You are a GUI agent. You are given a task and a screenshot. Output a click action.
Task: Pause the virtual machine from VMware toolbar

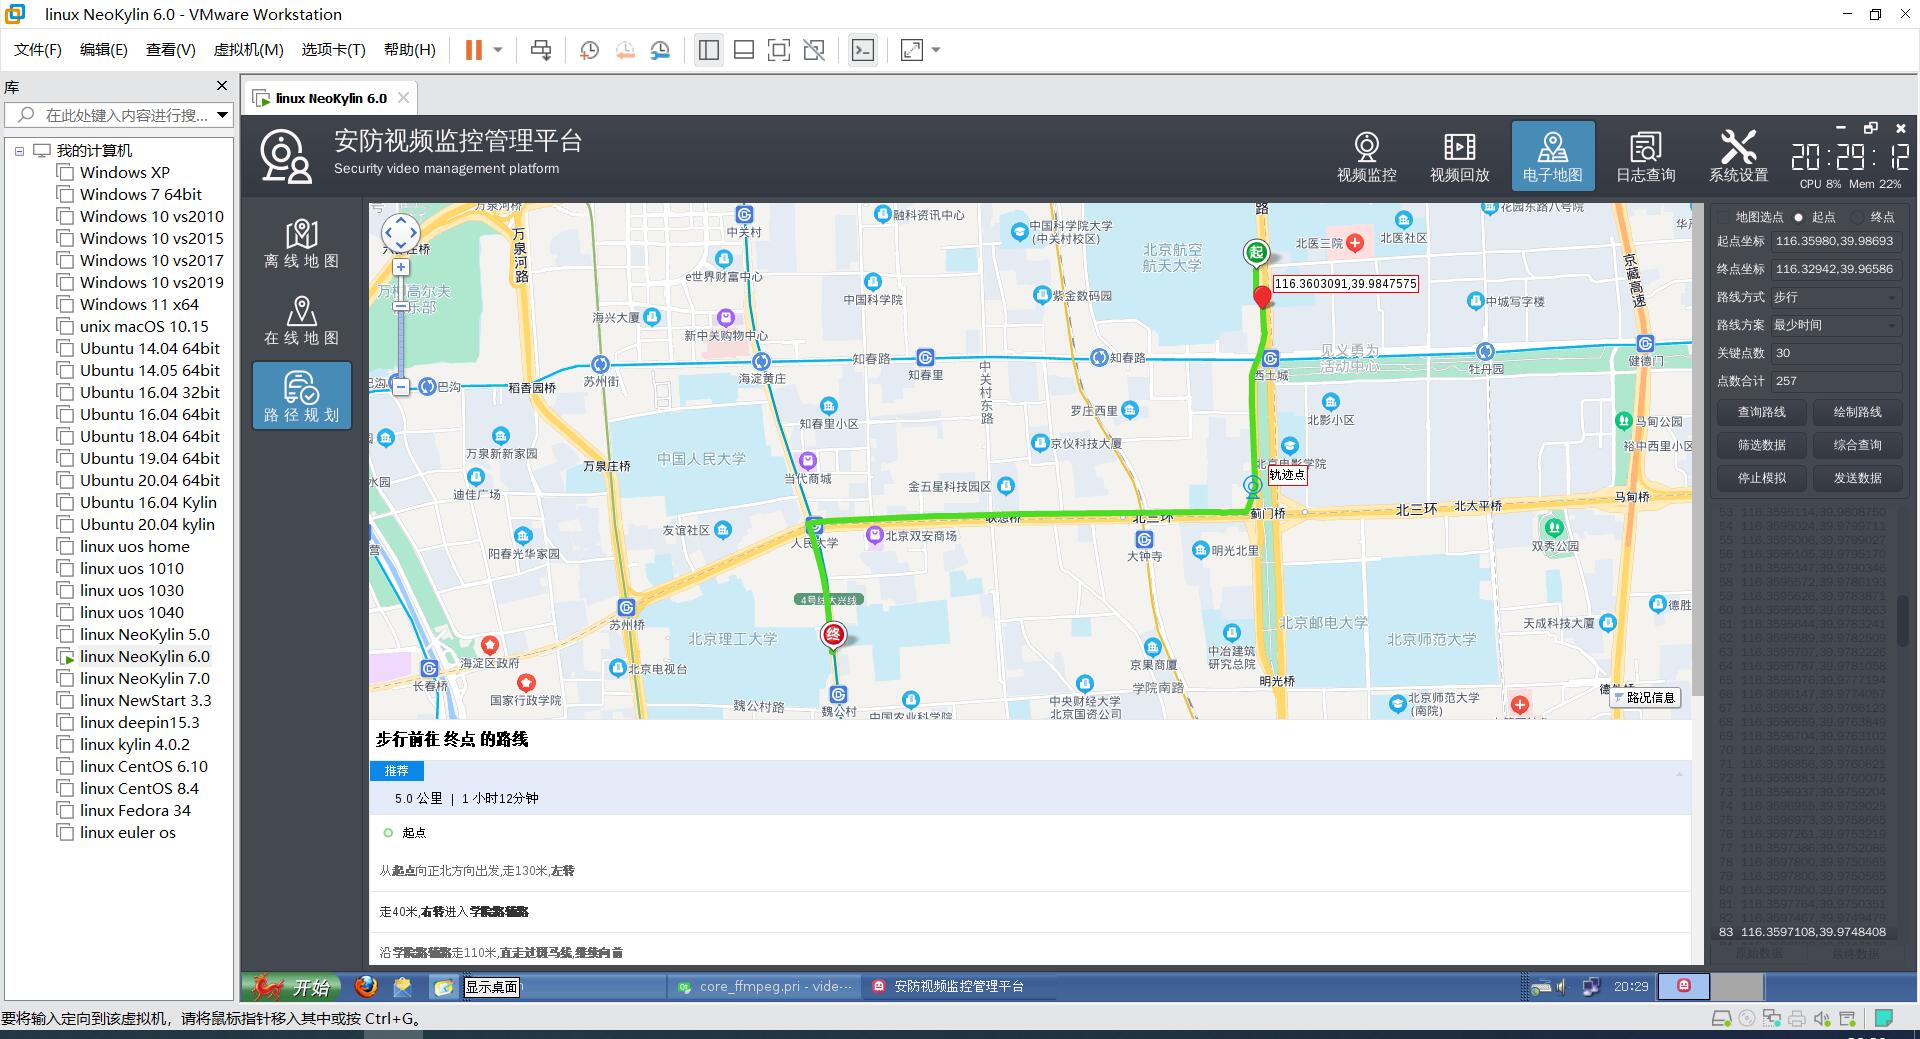(x=474, y=50)
